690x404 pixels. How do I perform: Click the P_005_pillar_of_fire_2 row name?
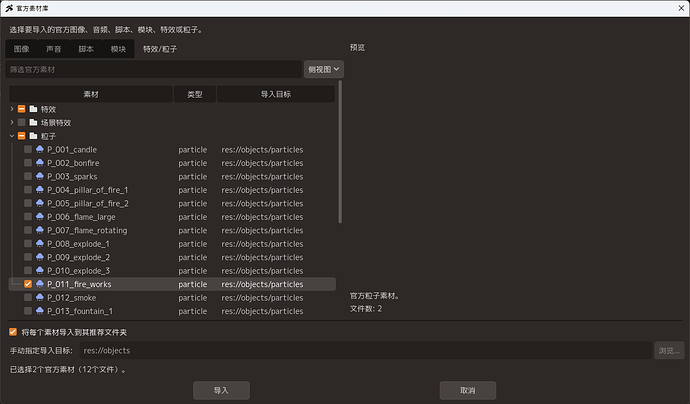click(x=88, y=203)
